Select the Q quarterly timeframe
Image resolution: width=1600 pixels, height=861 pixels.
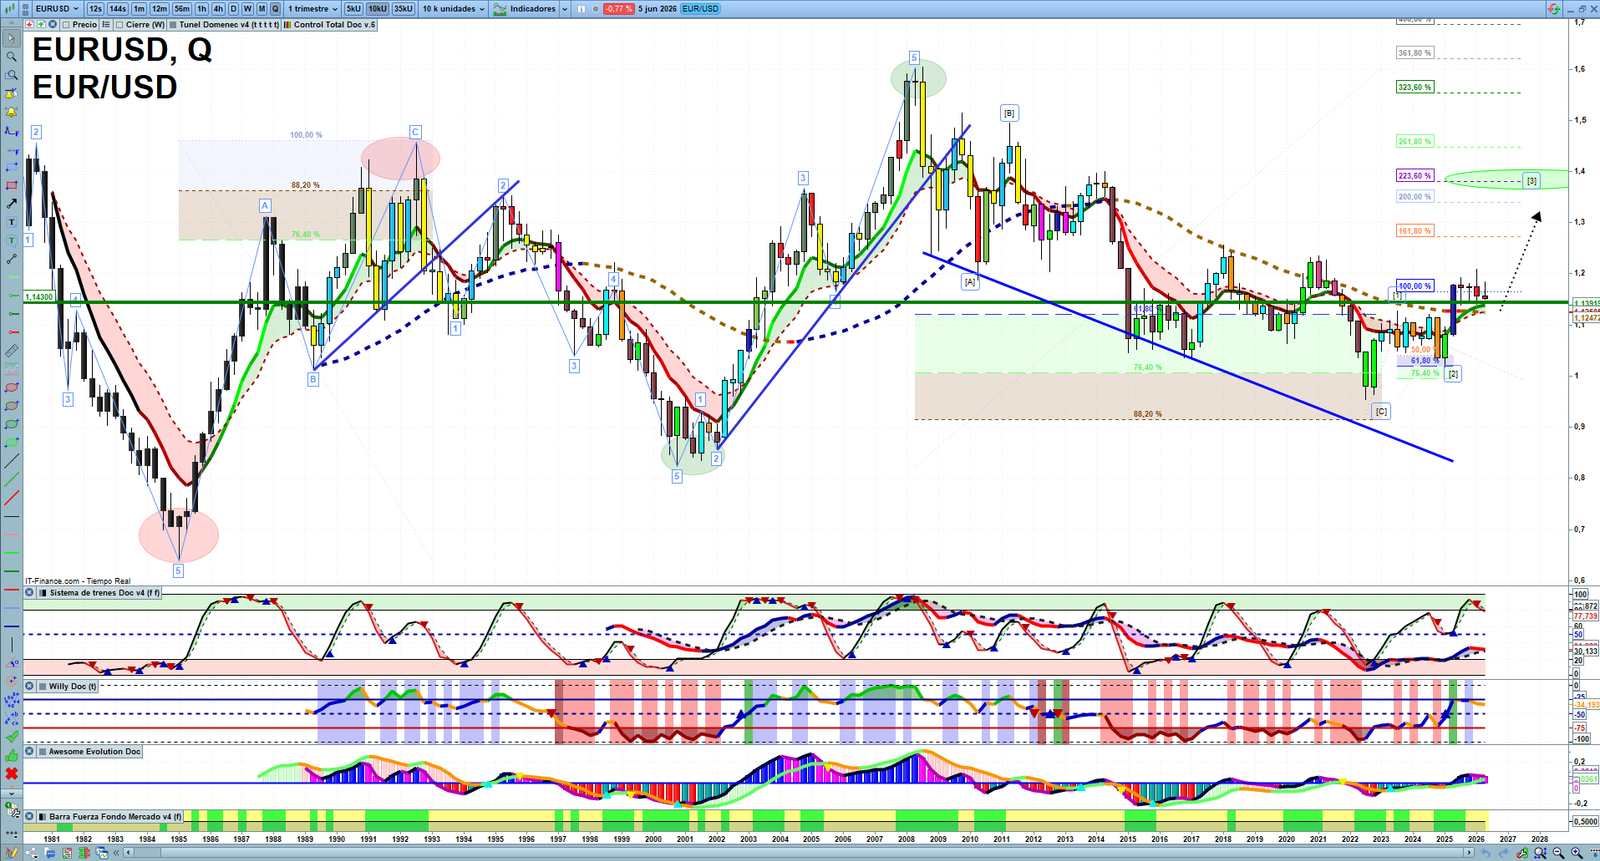[x=275, y=8]
